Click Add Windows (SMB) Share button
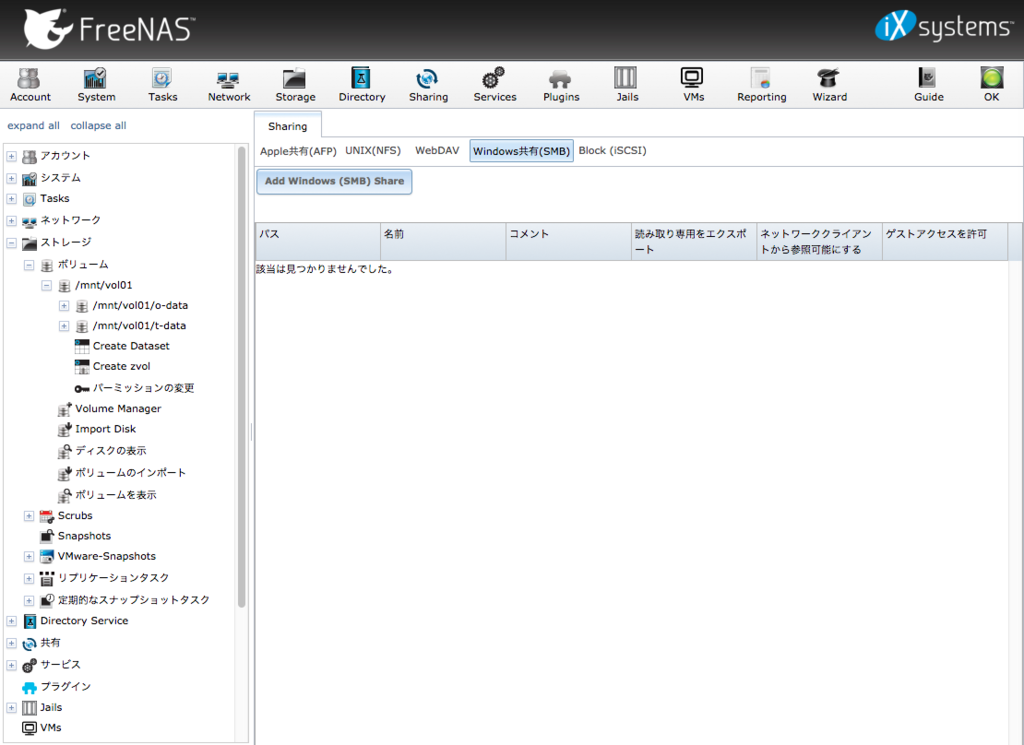The height and width of the screenshot is (745, 1024). [334, 181]
